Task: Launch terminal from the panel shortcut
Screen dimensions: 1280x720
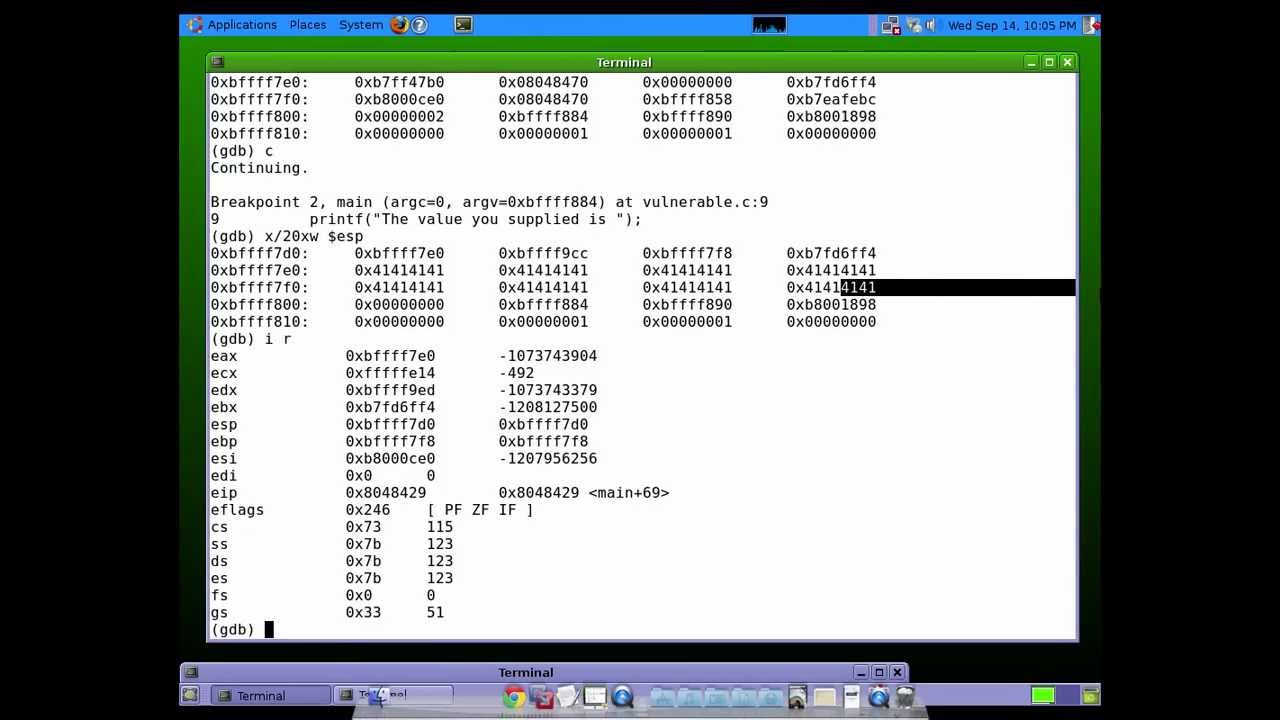Action: click(x=463, y=25)
